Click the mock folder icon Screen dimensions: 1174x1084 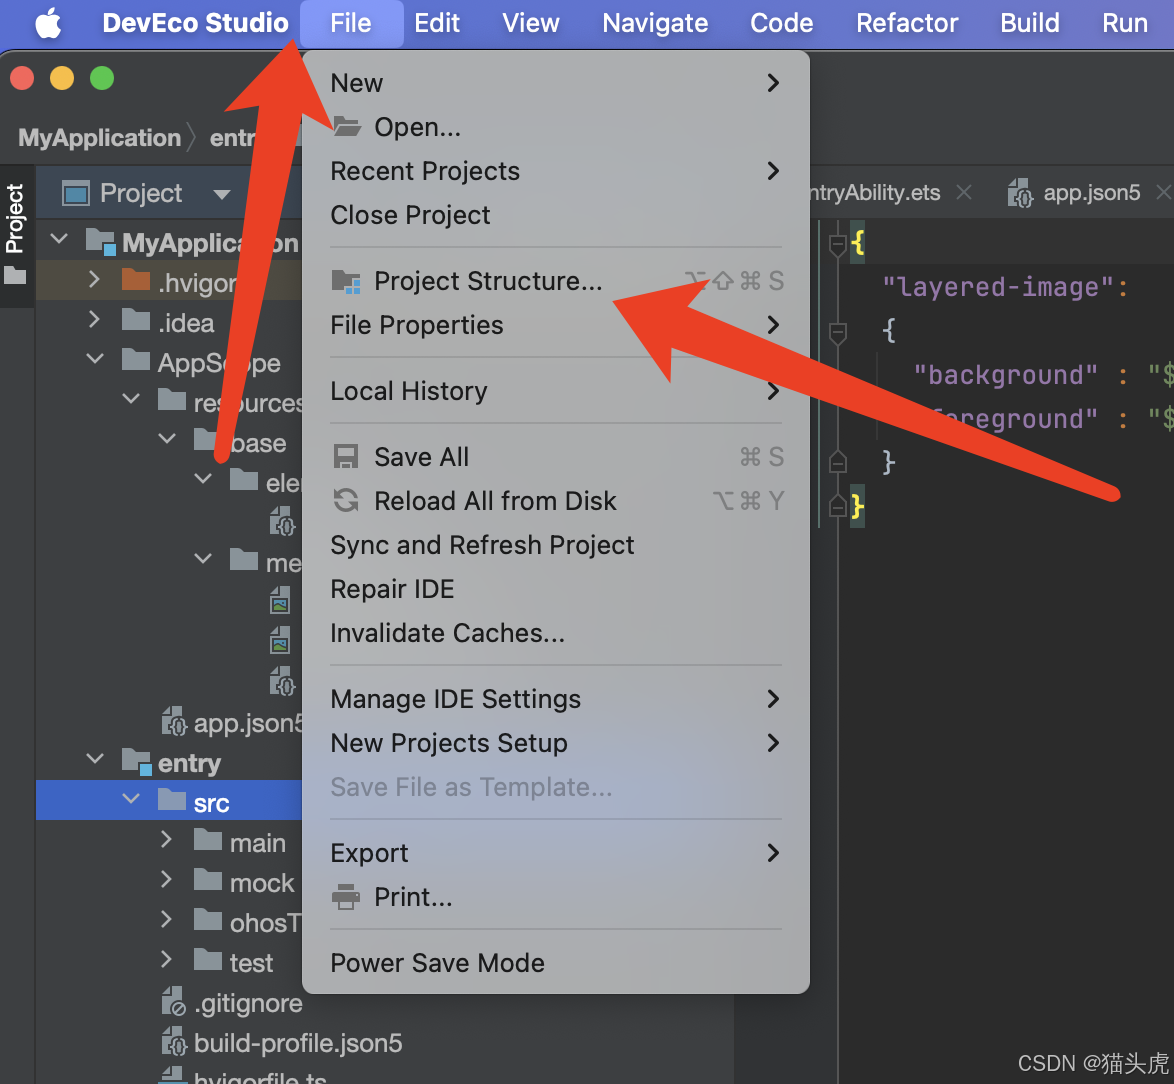click(x=207, y=880)
